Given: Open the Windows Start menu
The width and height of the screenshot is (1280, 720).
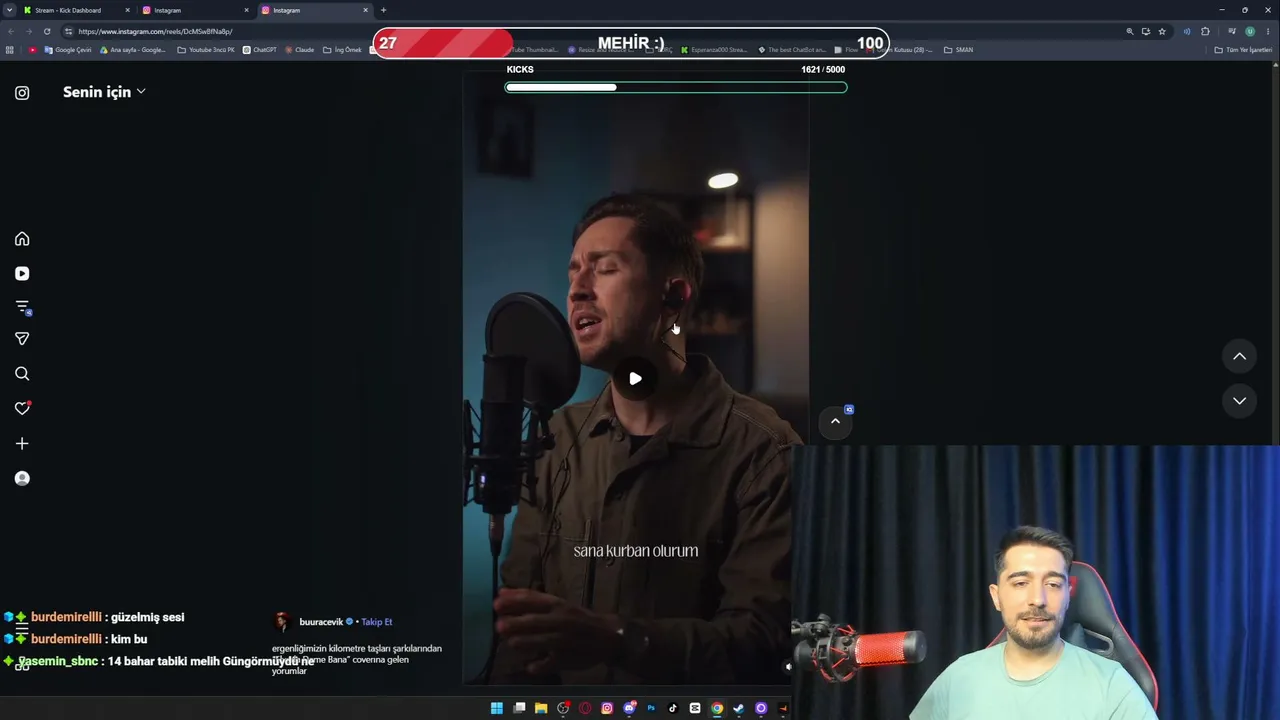Looking at the screenshot, I should coord(497,708).
